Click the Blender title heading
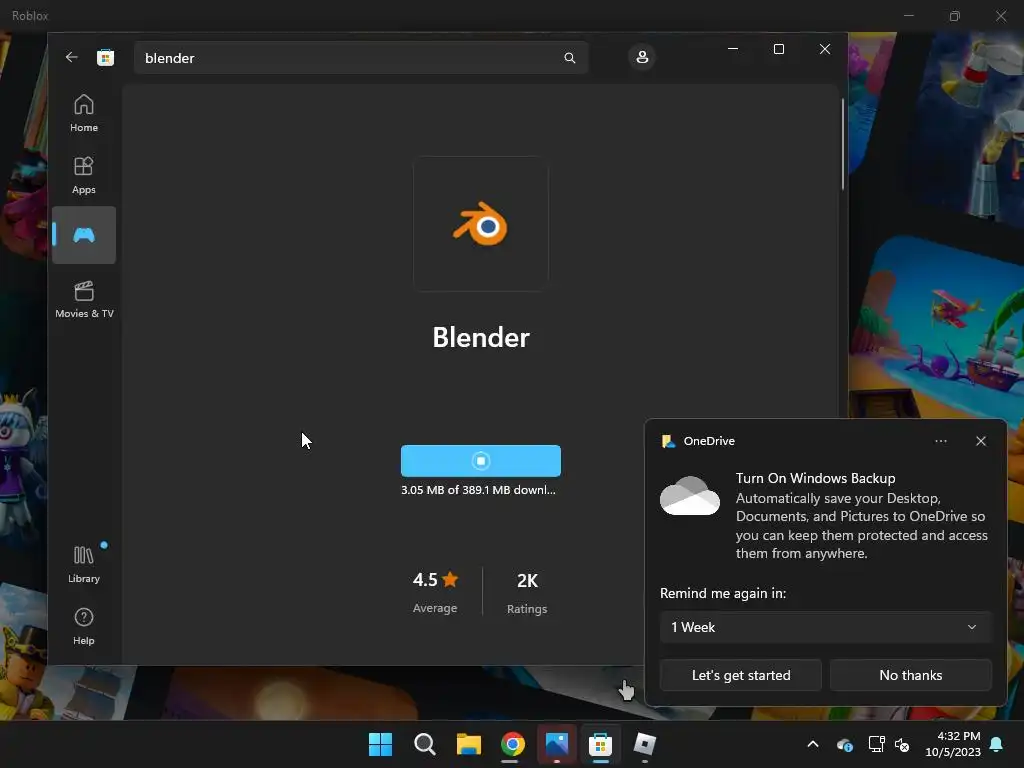1024x768 pixels. 481,337
